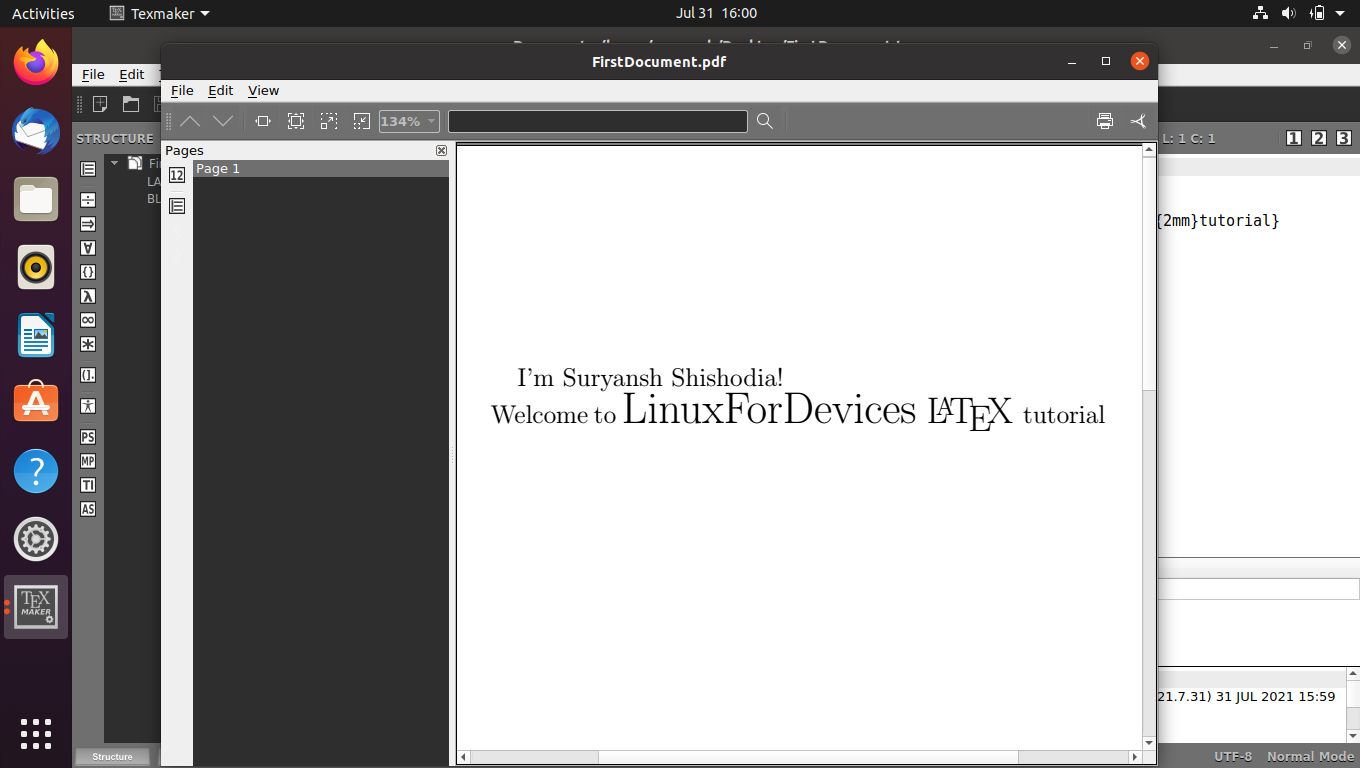The width and height of the screenshot is (1360, 768).
Task: Select the Greek letters symbol panel
Action: tap(87, 296)
